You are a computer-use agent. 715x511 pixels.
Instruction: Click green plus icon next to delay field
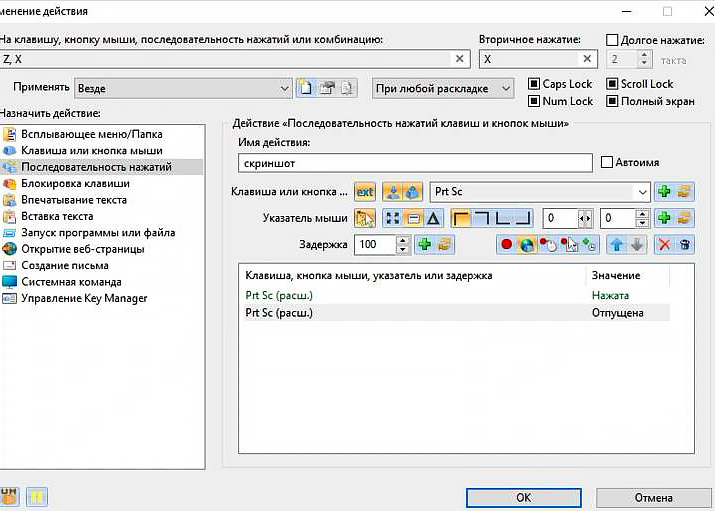(x=424, y=244)
